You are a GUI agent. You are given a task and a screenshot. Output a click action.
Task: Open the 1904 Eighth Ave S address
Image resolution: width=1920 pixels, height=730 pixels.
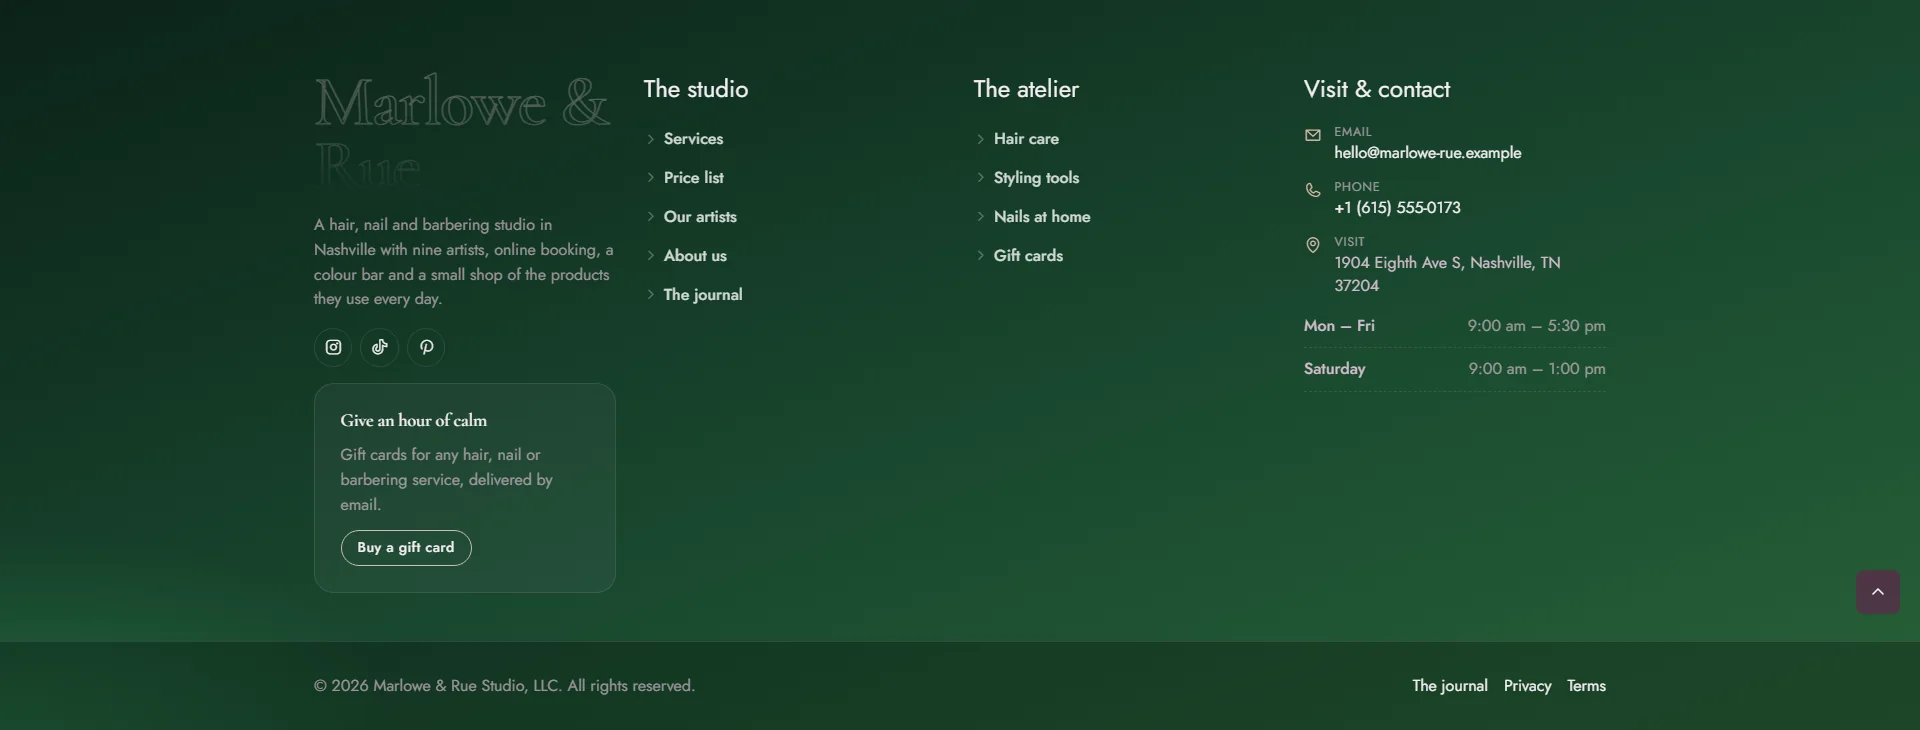[1447, 274]
